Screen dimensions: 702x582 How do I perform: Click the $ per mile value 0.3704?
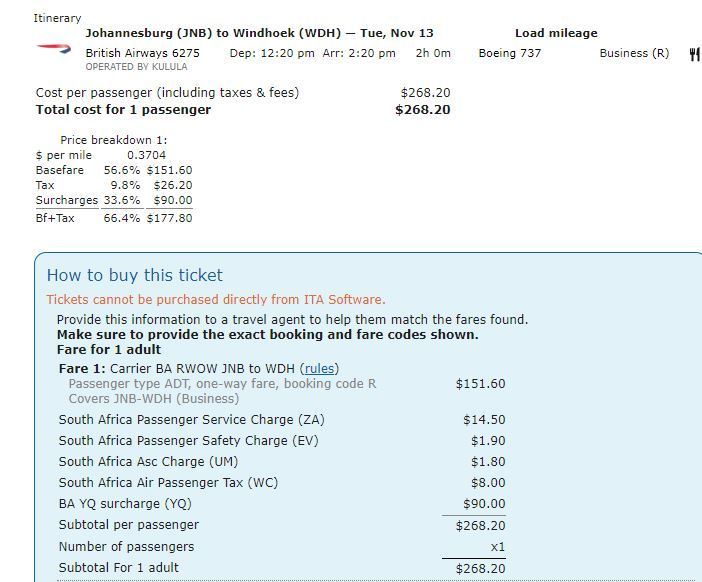pyautogui.click(x=146, y=155)
